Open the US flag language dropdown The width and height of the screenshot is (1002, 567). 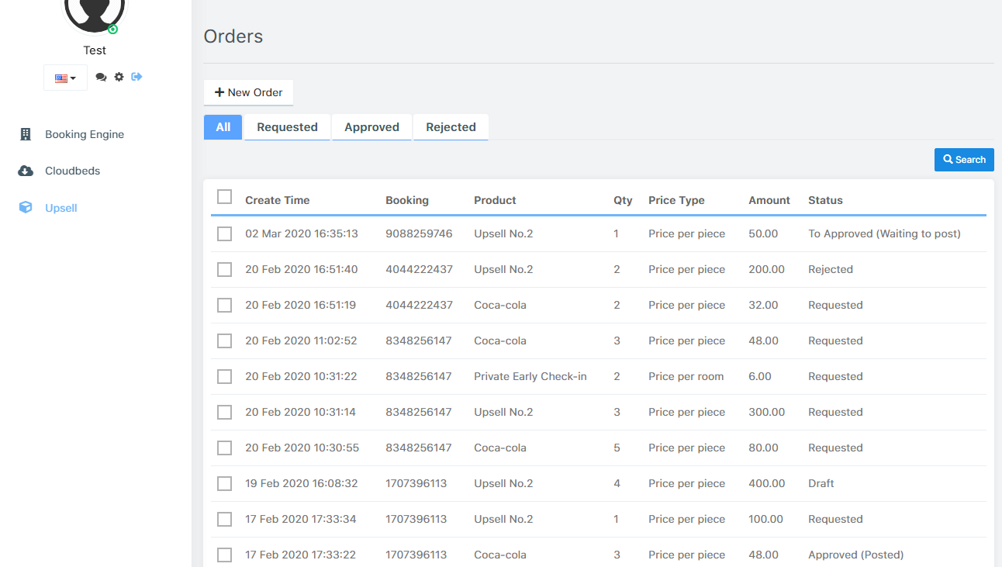(65, 78)
